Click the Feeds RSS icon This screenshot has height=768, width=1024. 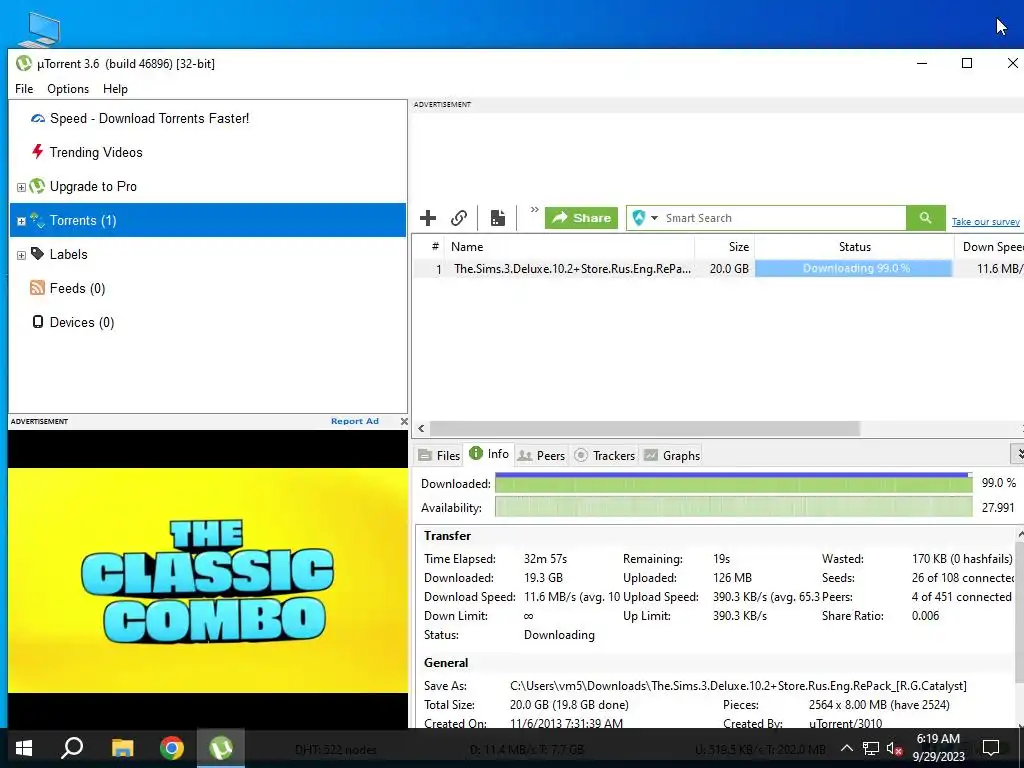[37, 288]
